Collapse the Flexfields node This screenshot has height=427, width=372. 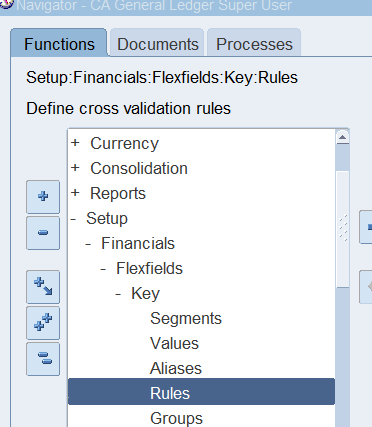point(103,269)
